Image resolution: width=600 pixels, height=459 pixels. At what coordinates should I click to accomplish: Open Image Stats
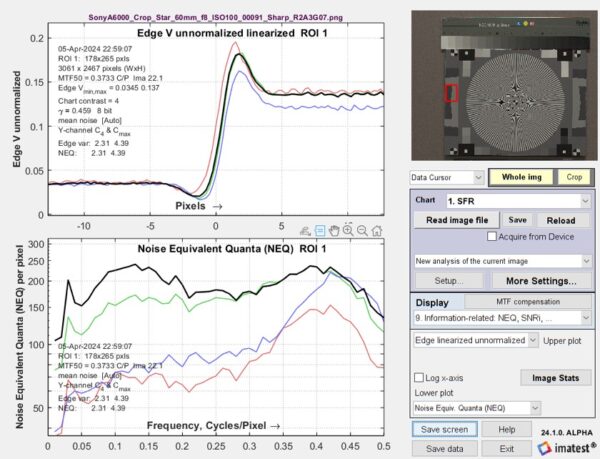point(555,378)
